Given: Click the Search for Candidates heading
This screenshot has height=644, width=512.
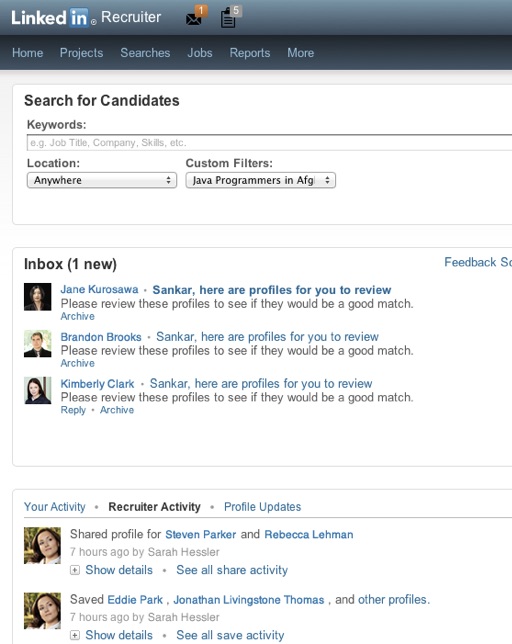Looking at the screenshot, I should click(x=102, y=101).
